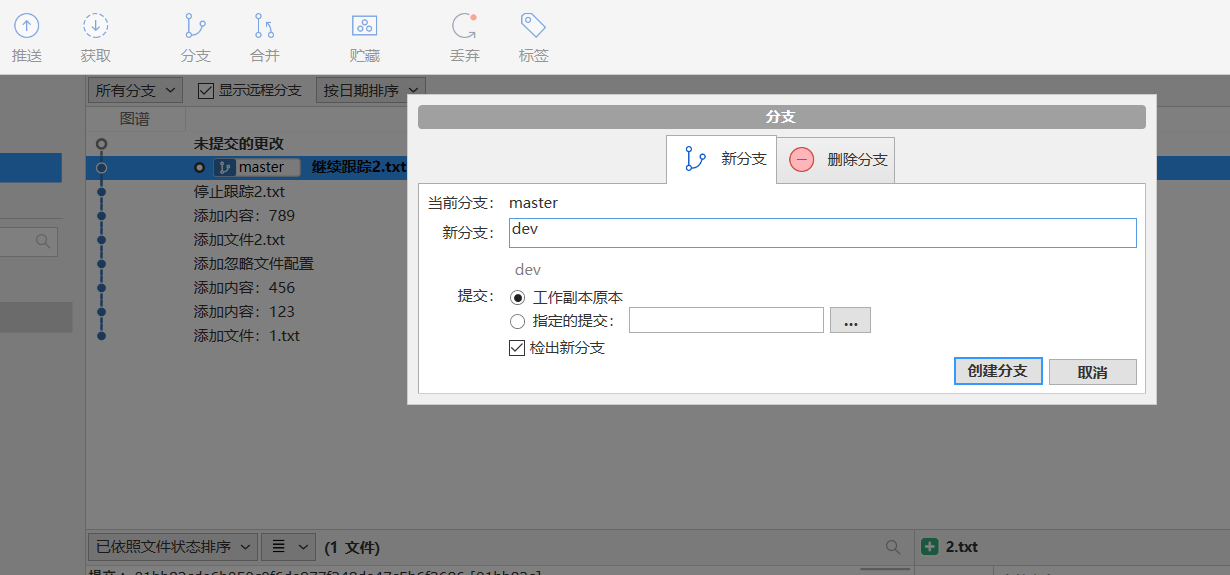Click the 取消 button

point(1092,372)
